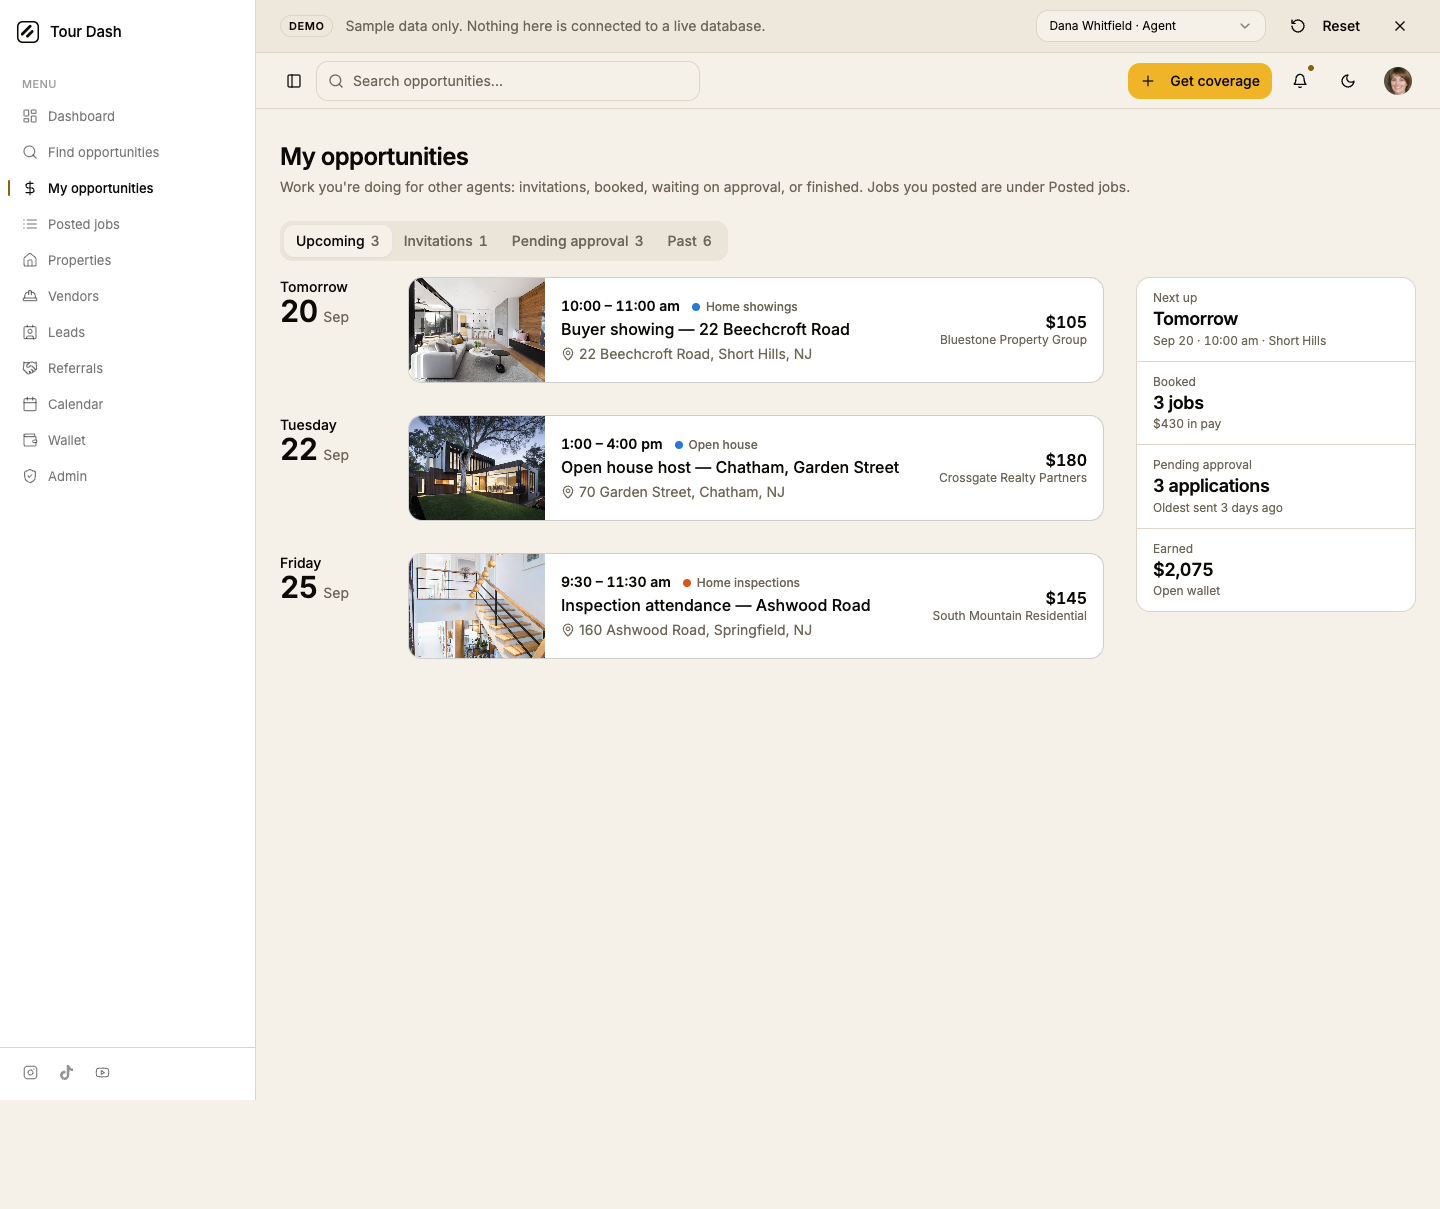Click the Home inspections tag
This screenshot has width=1440, height=1209.
tap(741, 583)
